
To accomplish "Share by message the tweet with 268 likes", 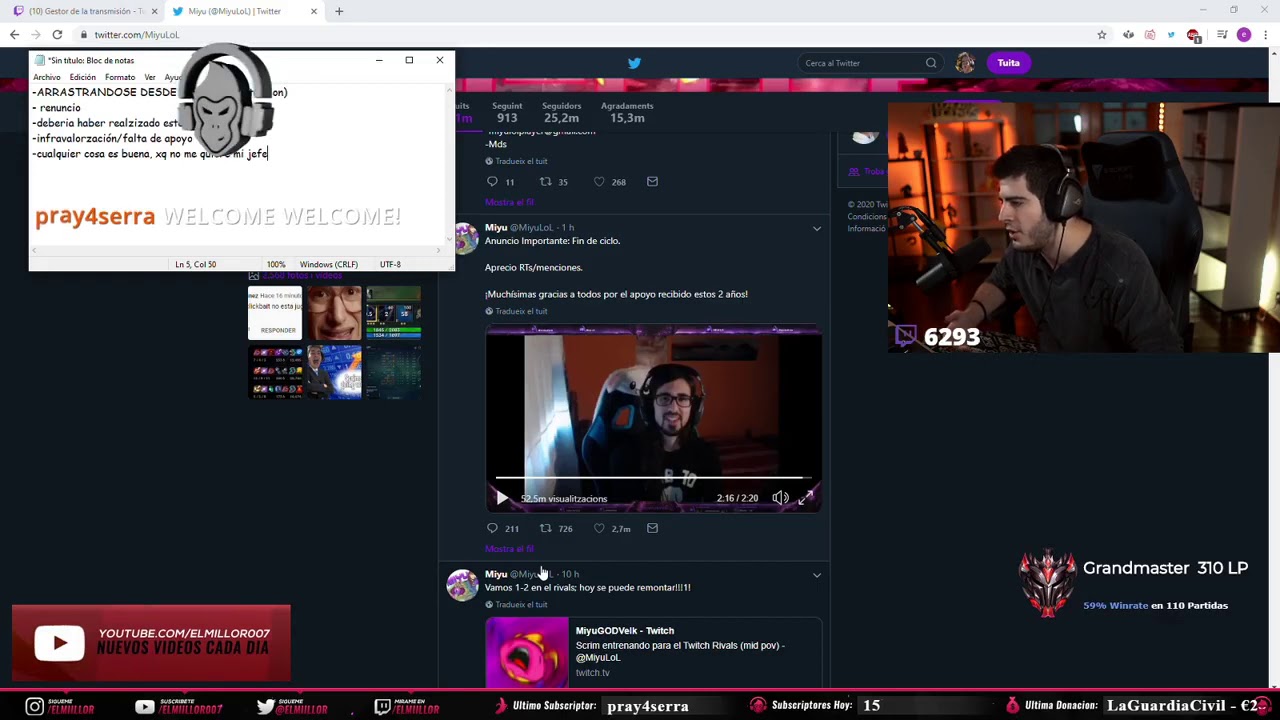I will pyautogui.click(x=652, y=182).
